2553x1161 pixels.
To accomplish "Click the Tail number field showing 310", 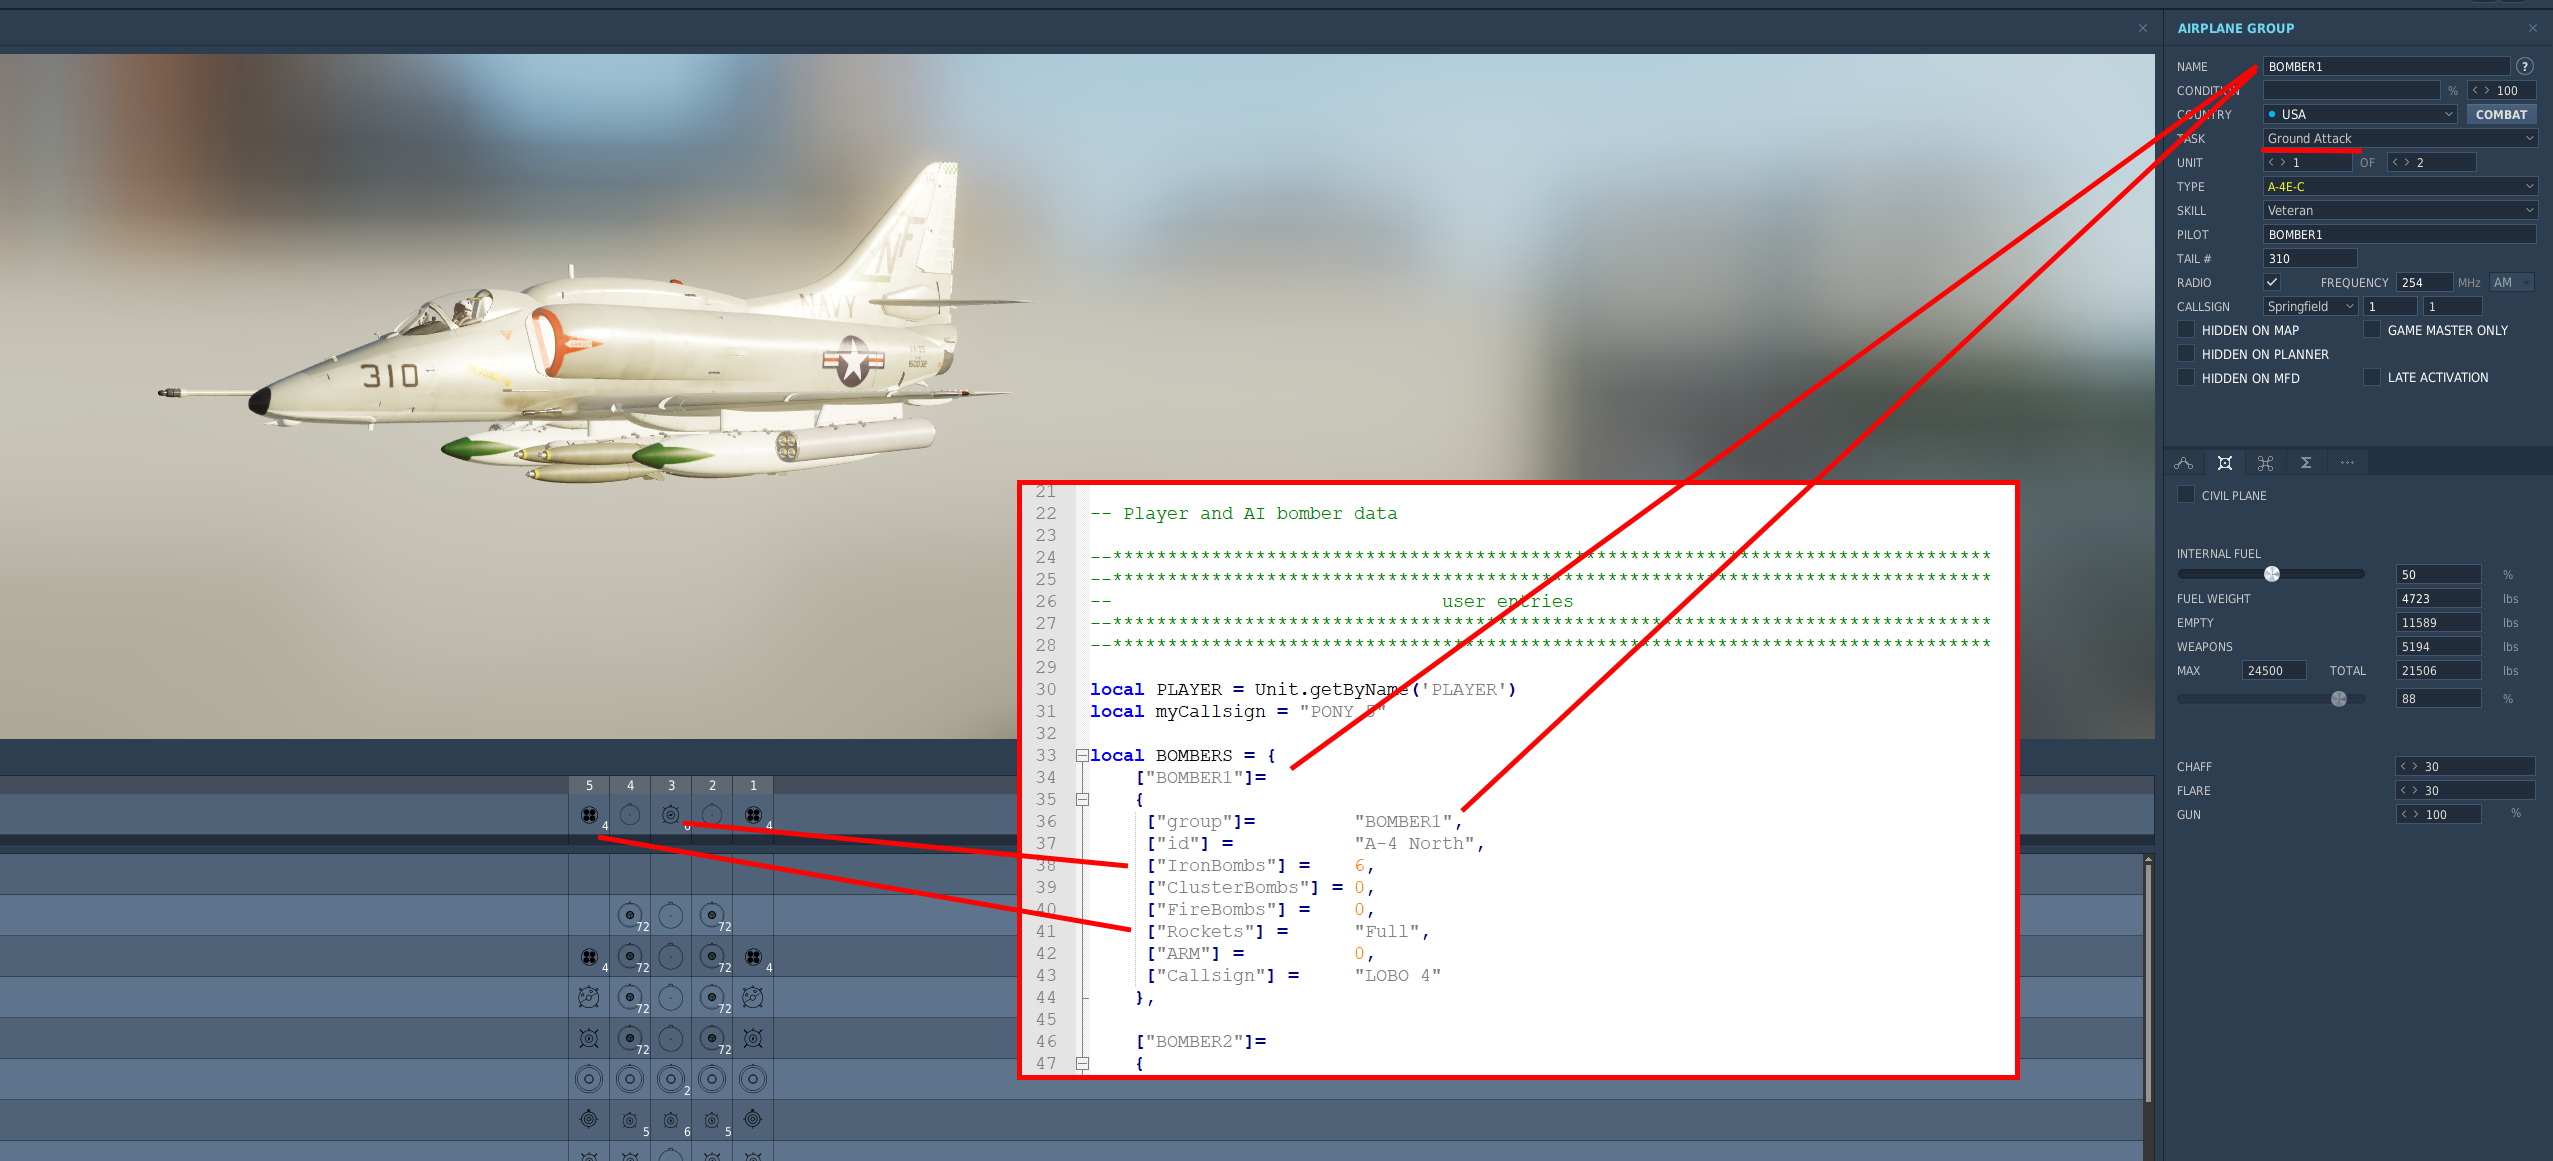I will [2309, 259].
